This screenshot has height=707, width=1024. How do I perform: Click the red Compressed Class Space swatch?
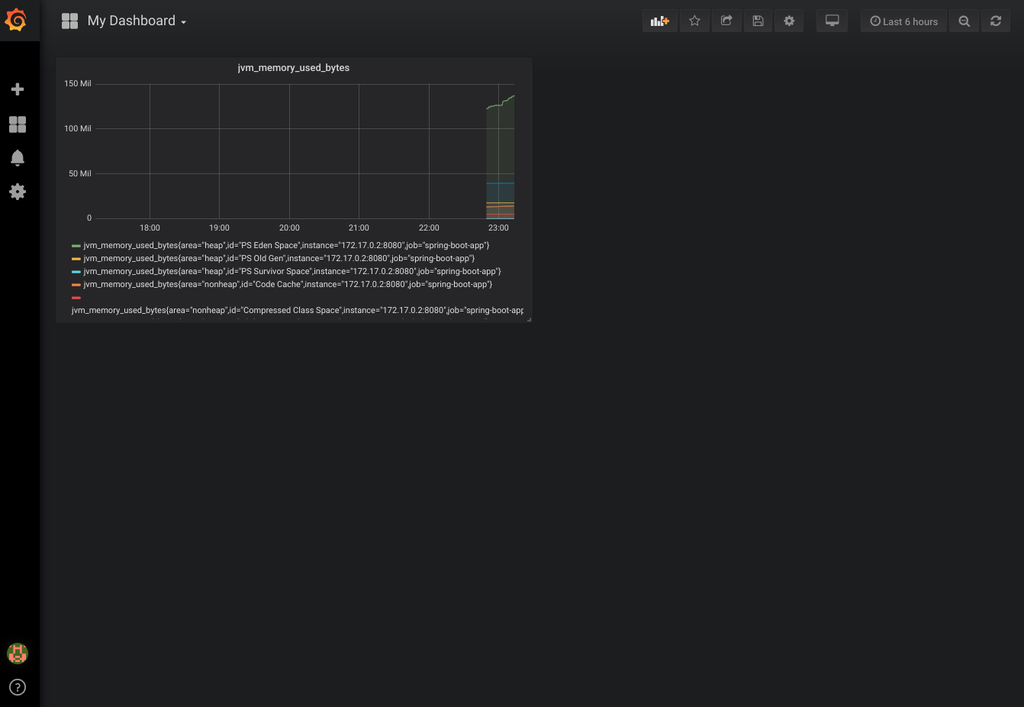[76, 298]
